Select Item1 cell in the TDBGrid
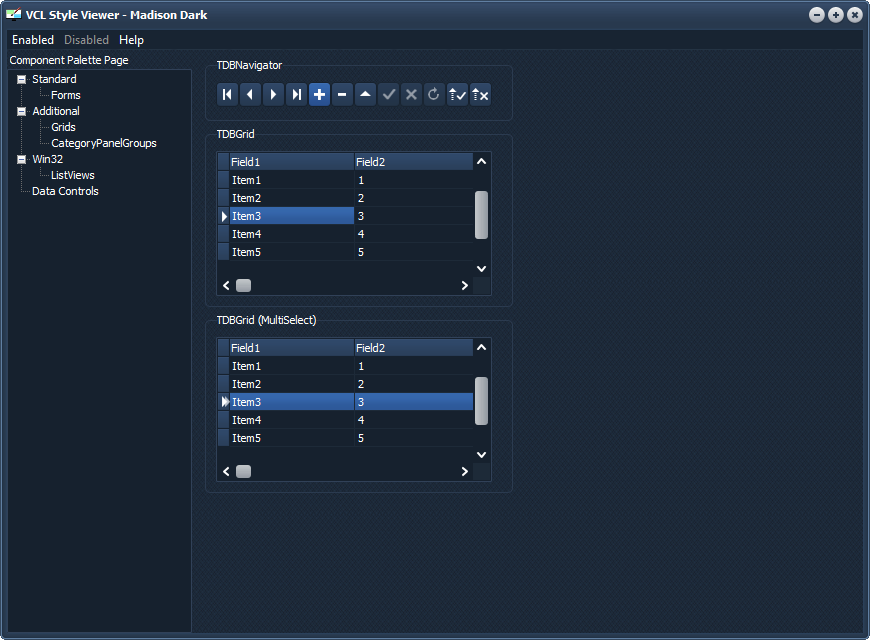Viewport: 870px width, 640px height. (x=292, y=180)
